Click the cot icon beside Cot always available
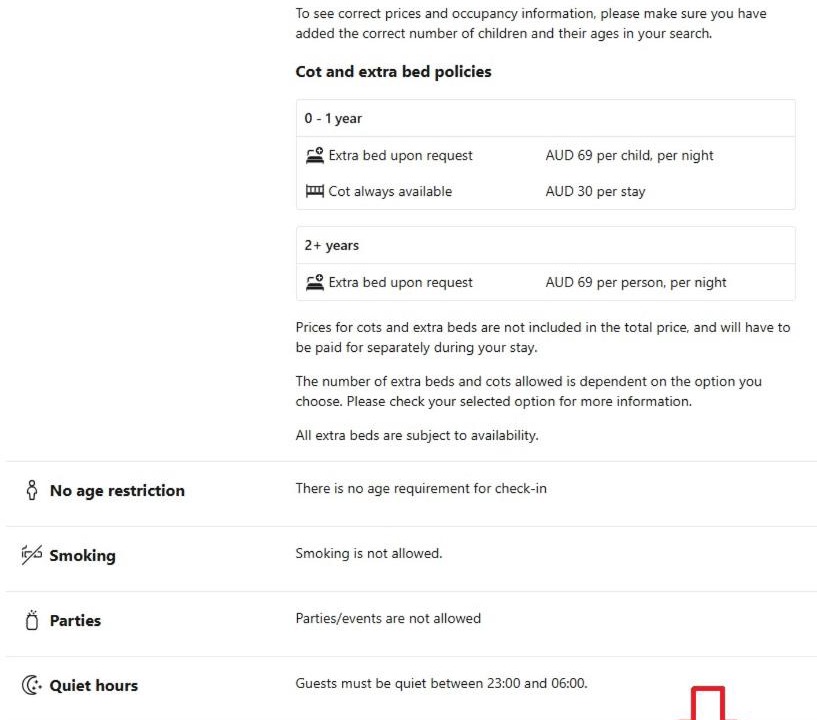This screenshot has width=817, height=720. (x=315, y=191)
